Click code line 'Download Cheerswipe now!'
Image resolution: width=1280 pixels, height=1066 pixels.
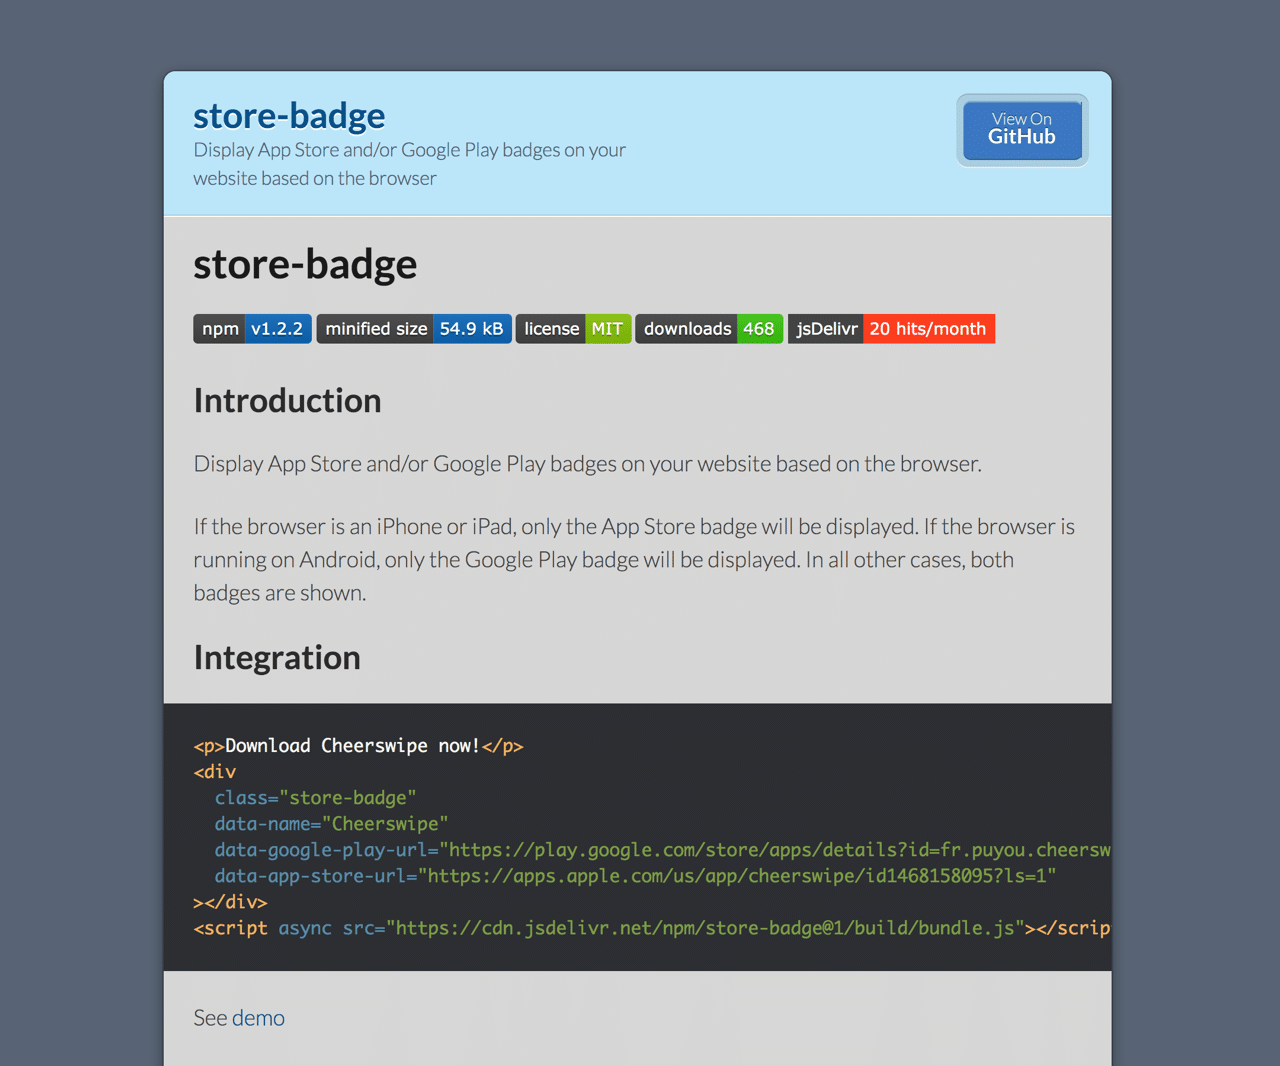point(358,746)
